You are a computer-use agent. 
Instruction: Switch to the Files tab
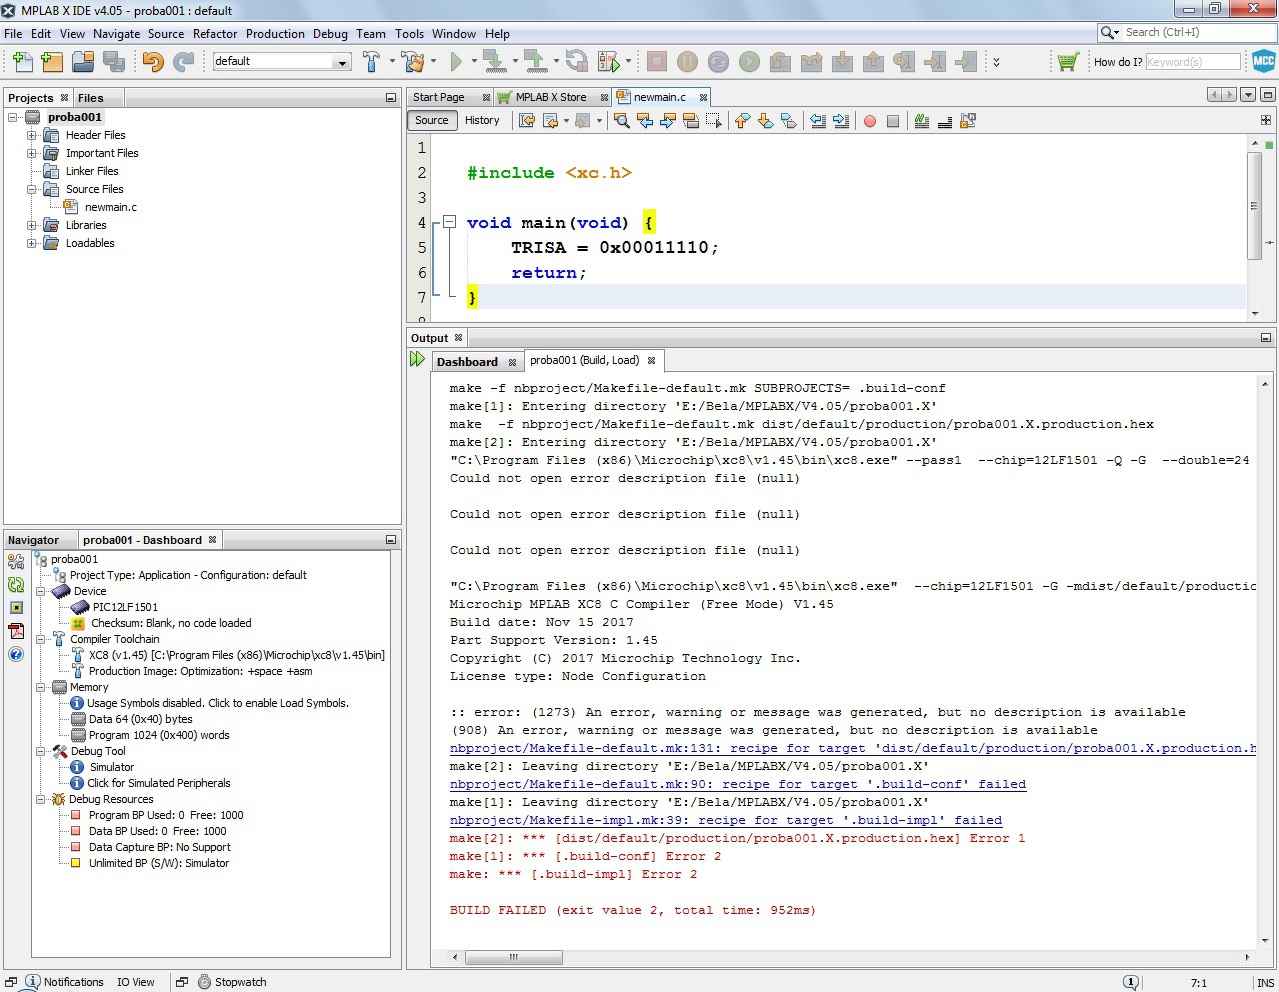pyautogui.click(x=91, y=98)
